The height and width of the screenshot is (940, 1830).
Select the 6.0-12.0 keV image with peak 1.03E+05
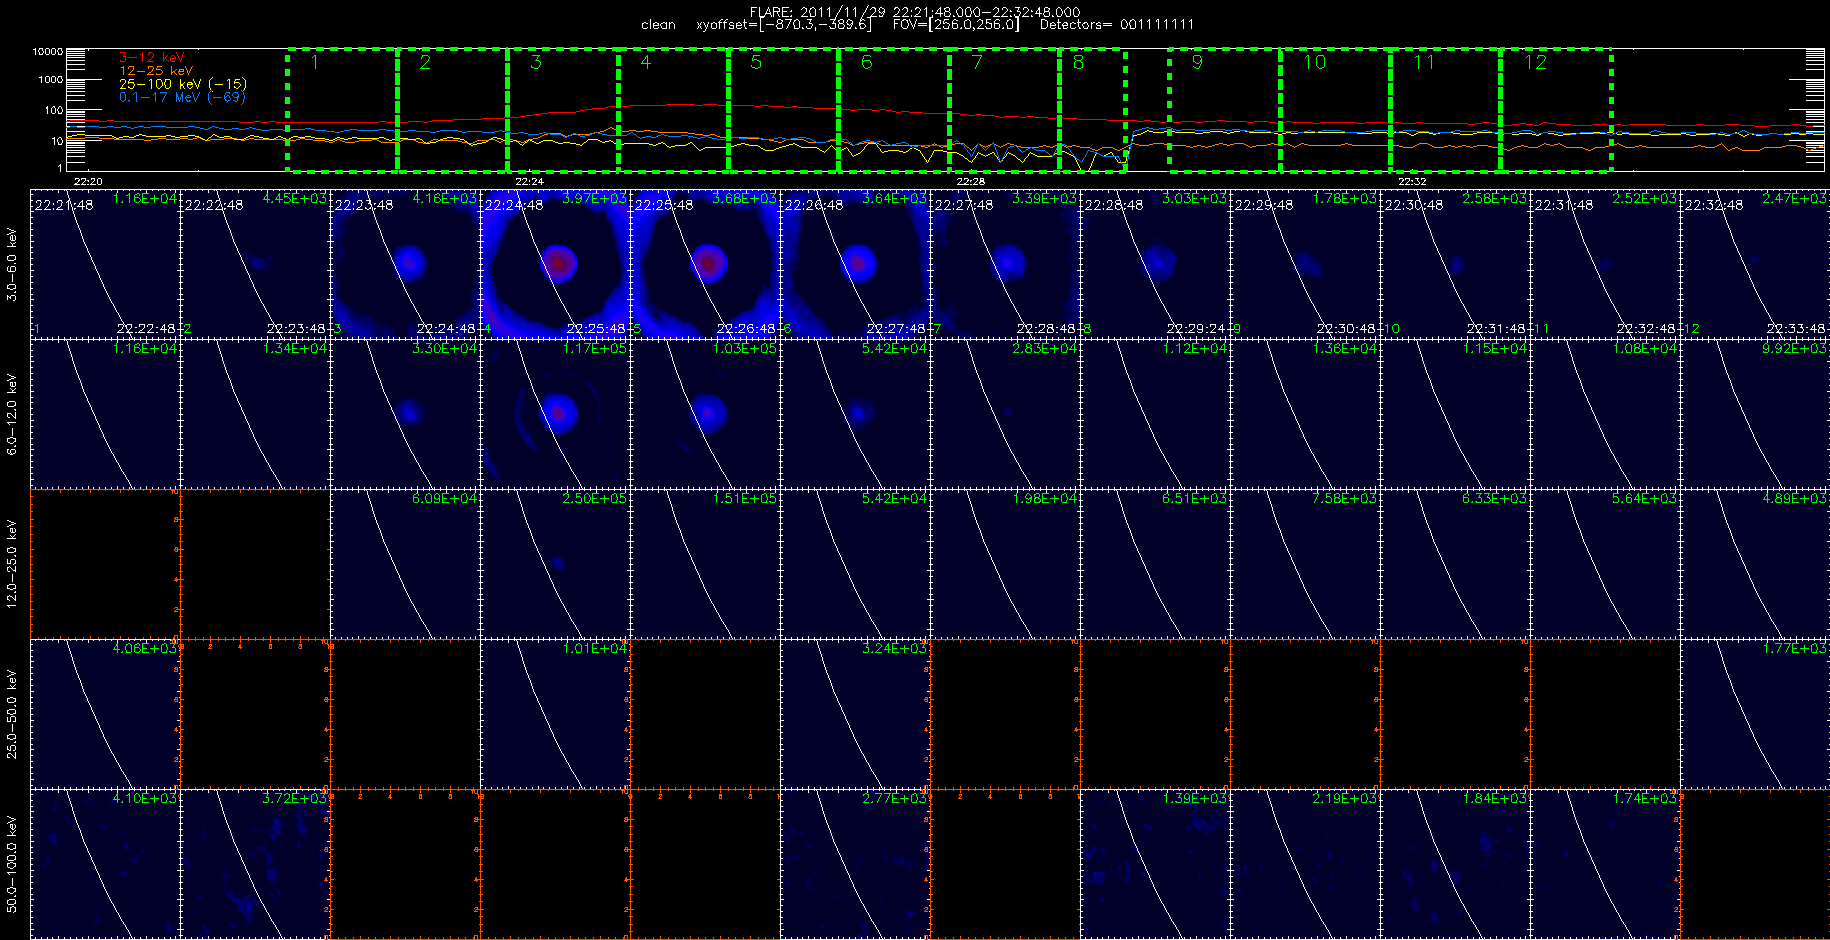coord(706,414)
